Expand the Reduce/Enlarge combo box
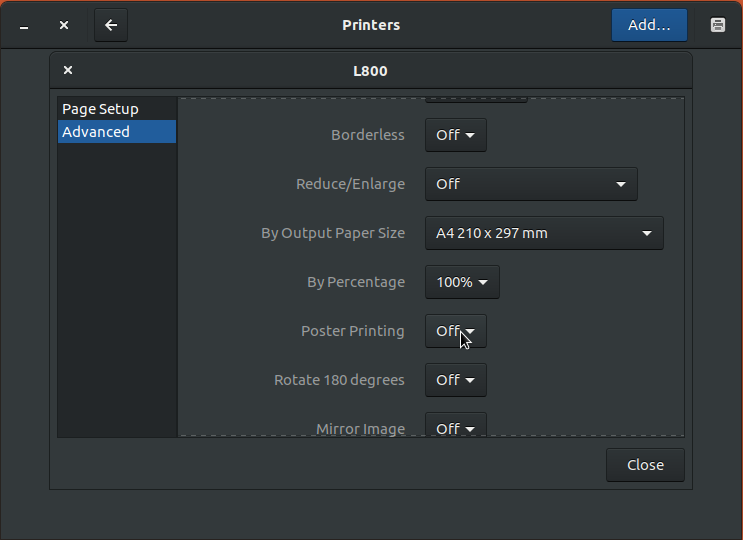Image resolution: width=743 pixels, height=540 pixels. pos(531,184)
